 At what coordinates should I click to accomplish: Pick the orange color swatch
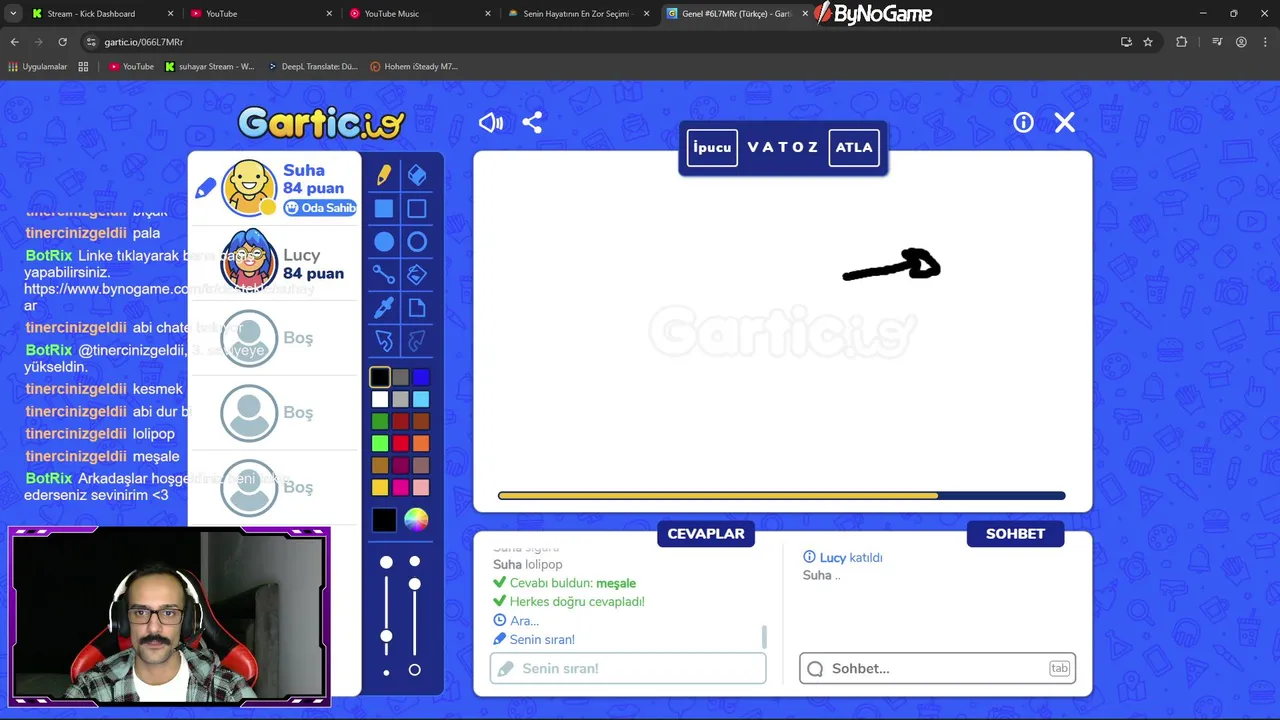421,443
